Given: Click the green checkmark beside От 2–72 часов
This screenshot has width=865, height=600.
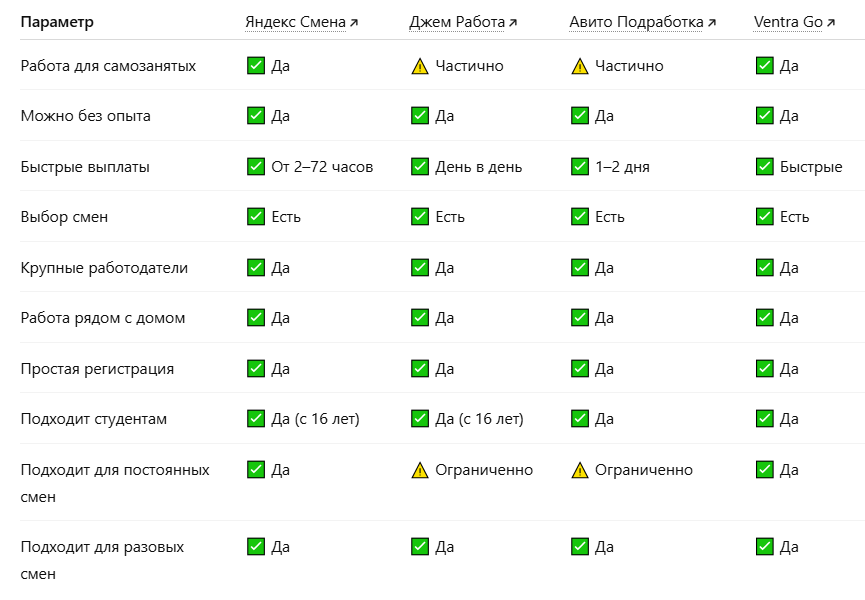Looking at the screenshot, I should tap(256, 167).
